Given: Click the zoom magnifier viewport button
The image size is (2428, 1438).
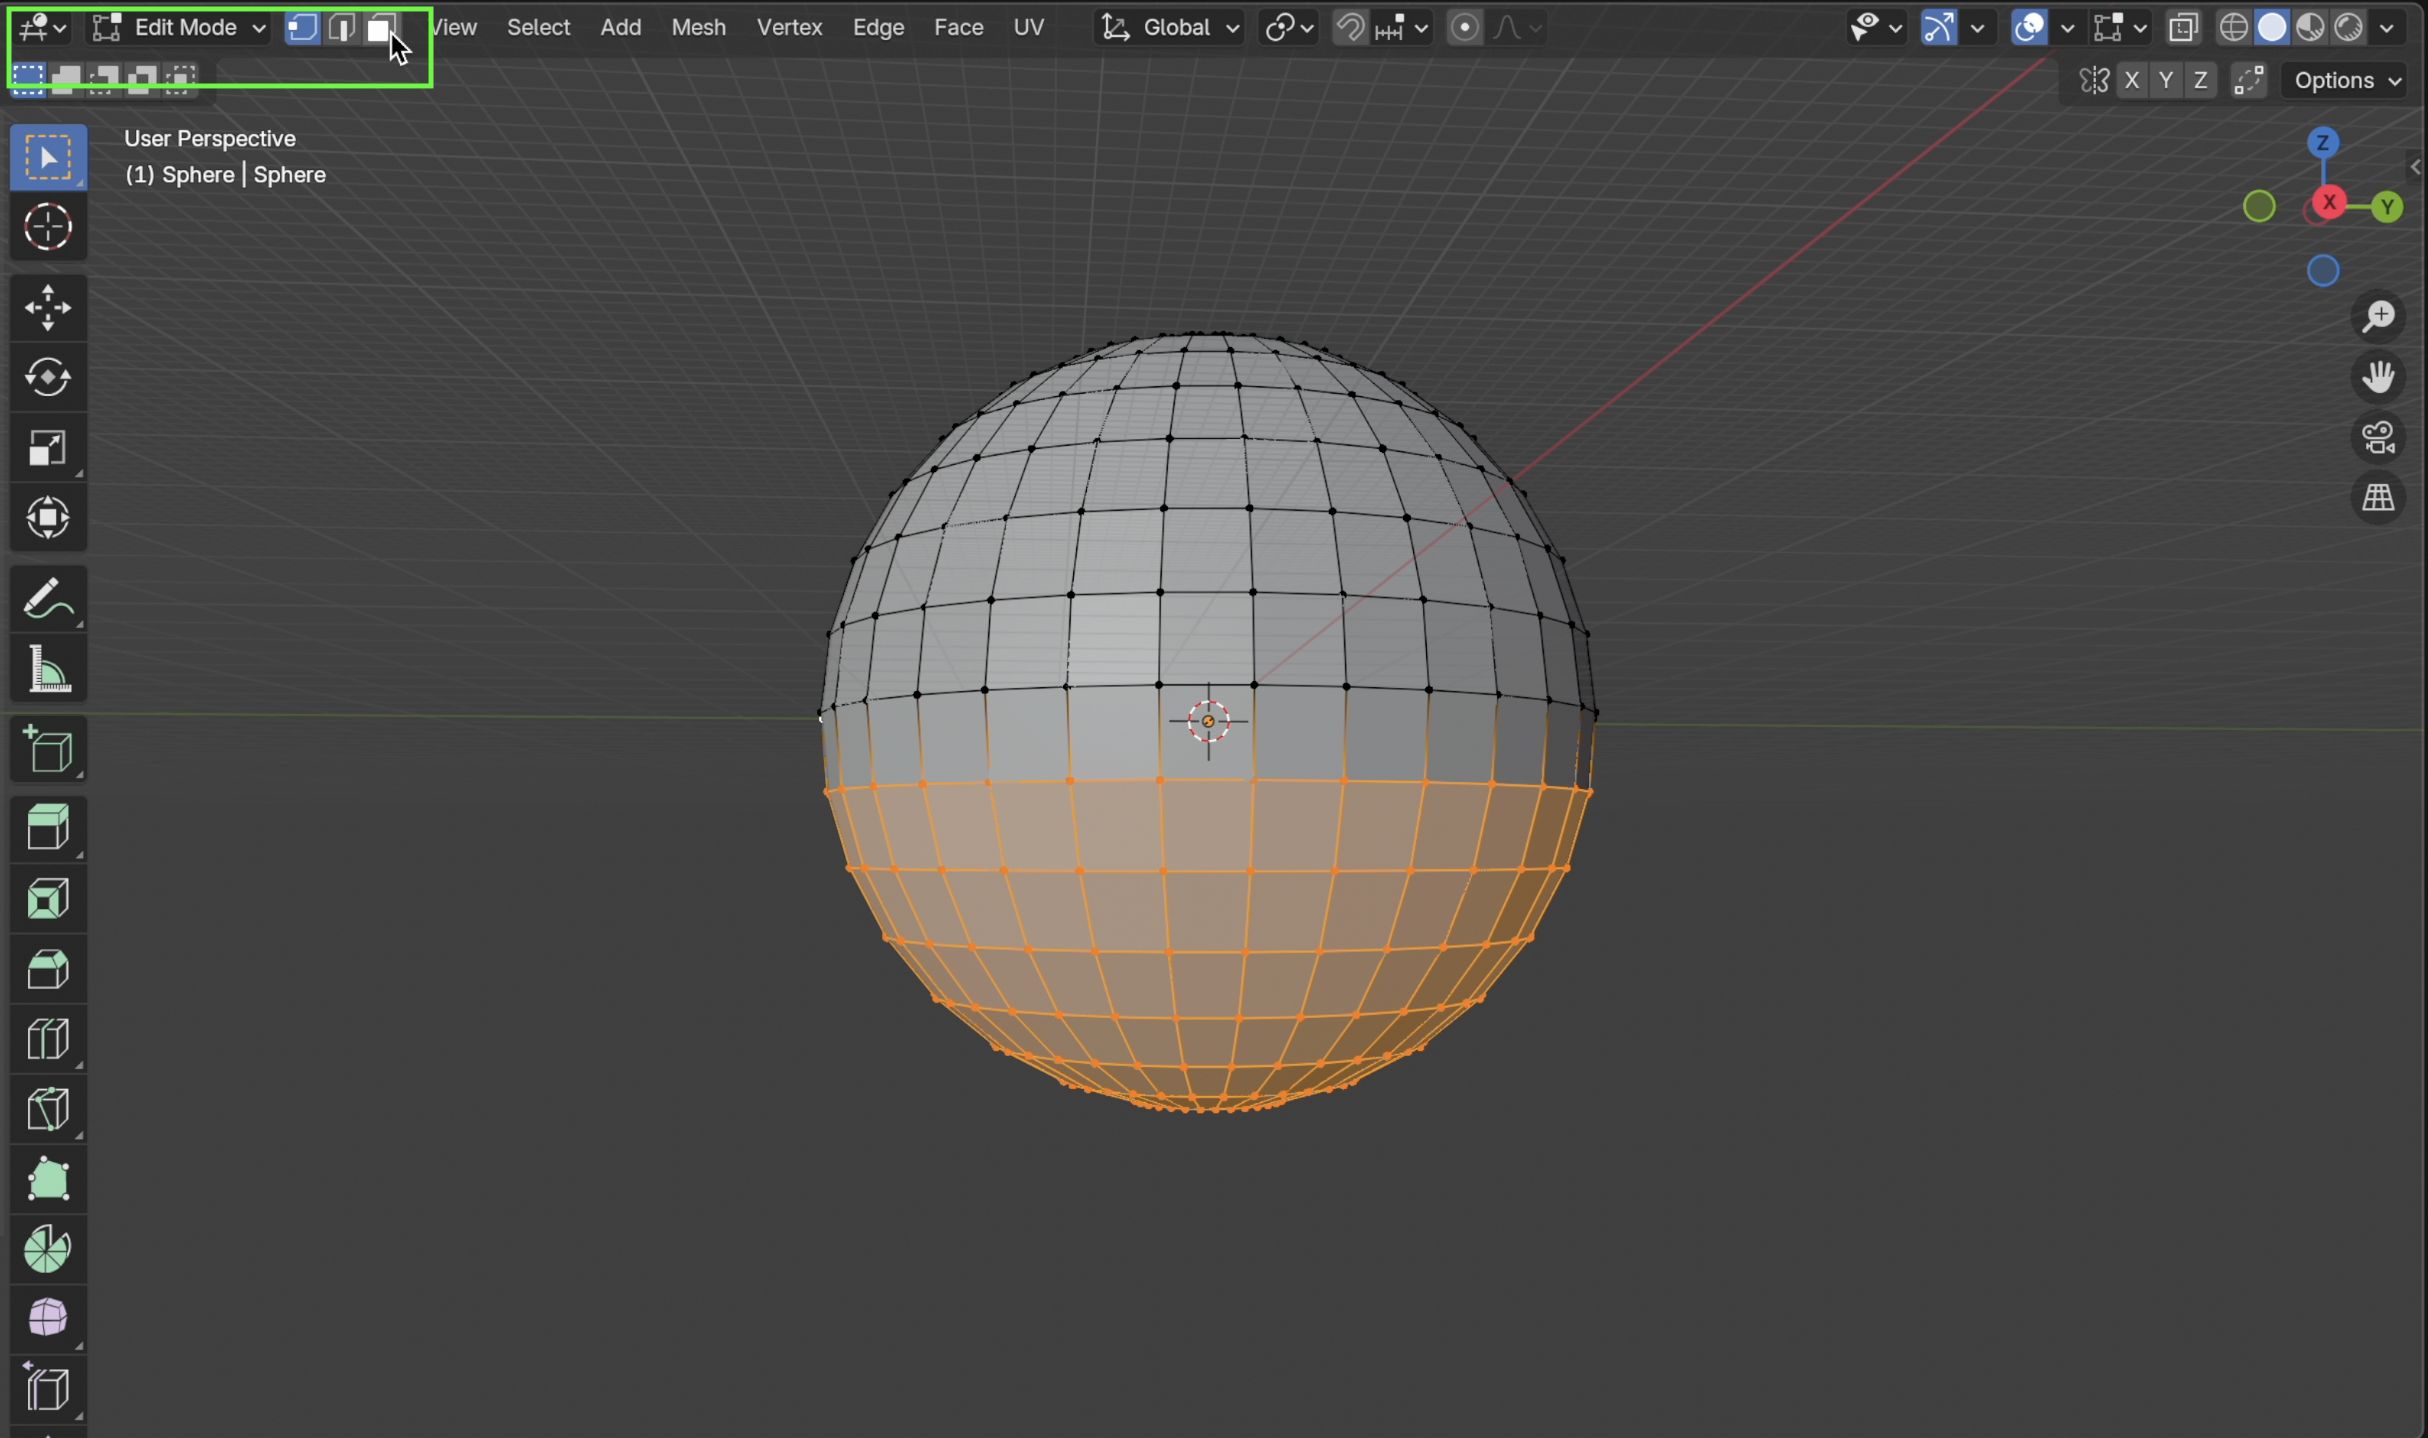Looking at the screenshot, I should pos(2378,317).
